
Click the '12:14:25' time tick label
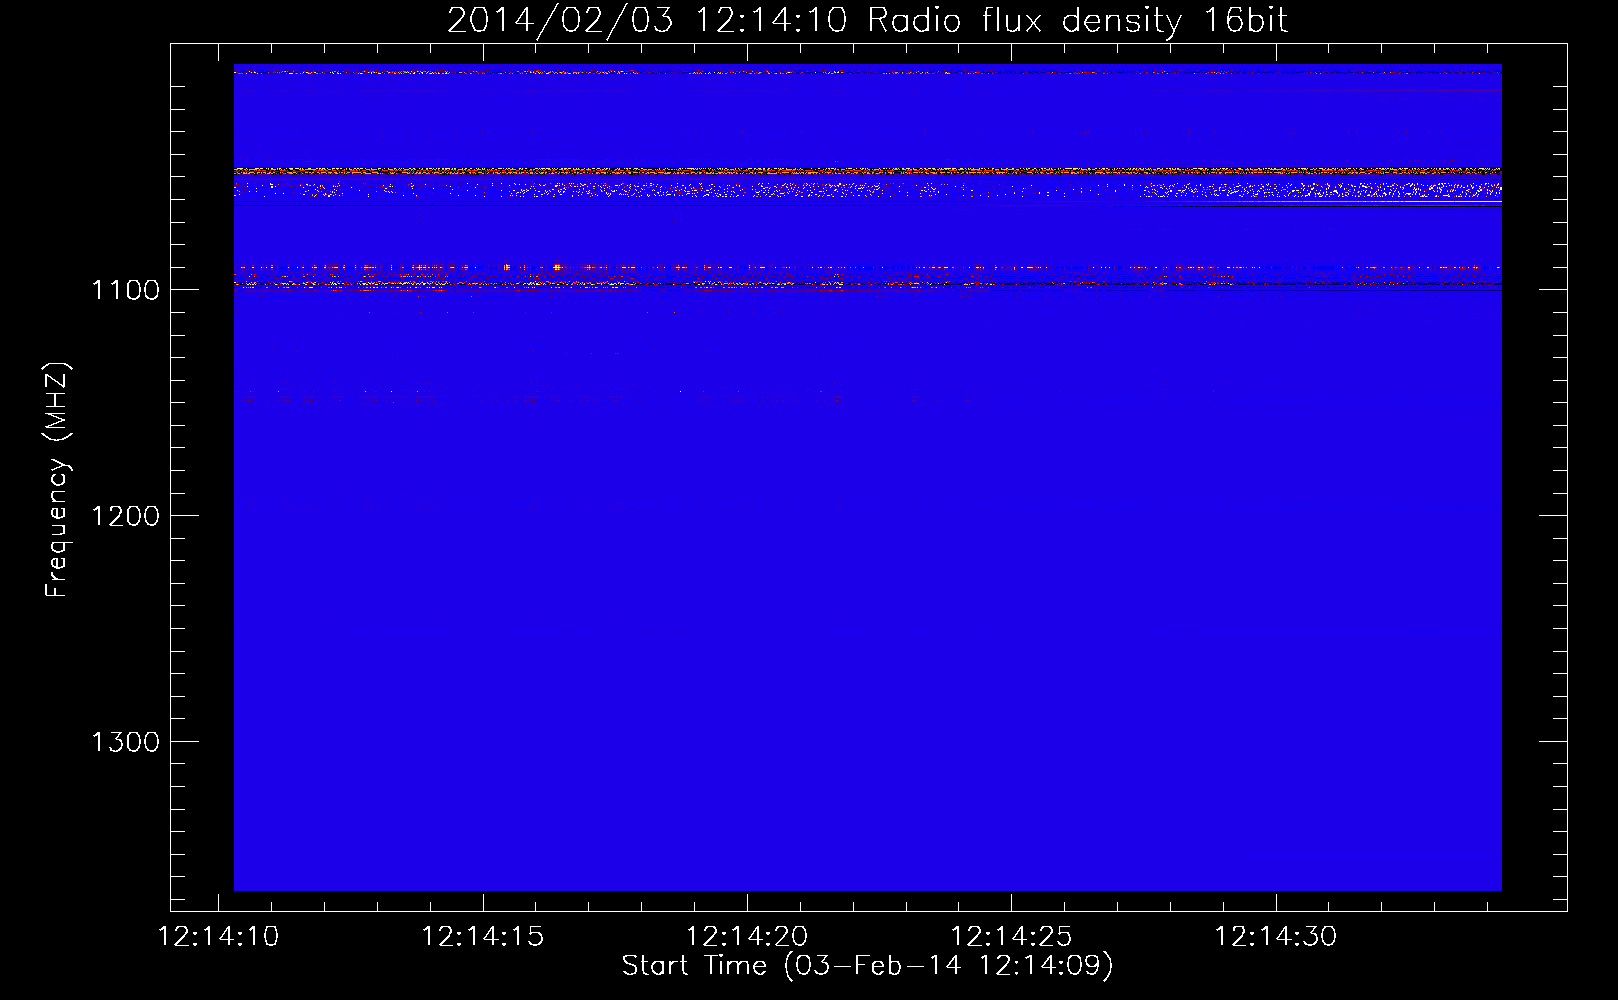tap(1011, 937)
